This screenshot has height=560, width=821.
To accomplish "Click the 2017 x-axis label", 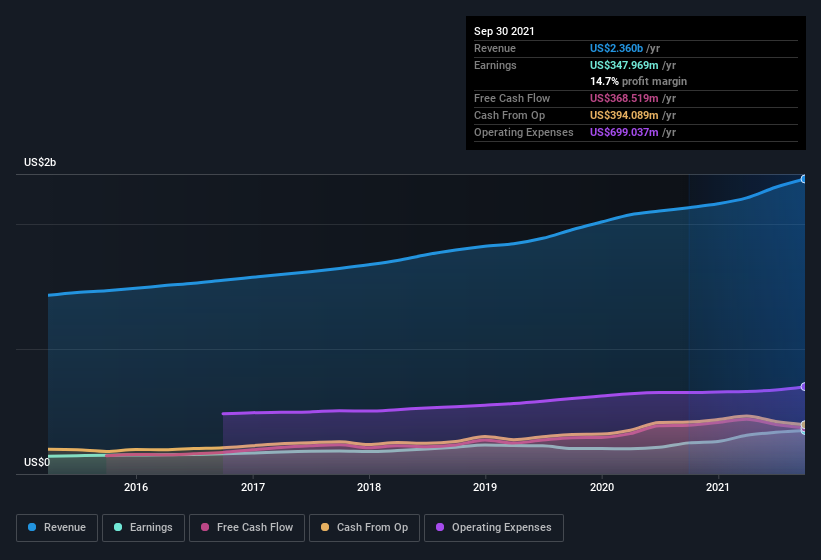I will 253,487.
